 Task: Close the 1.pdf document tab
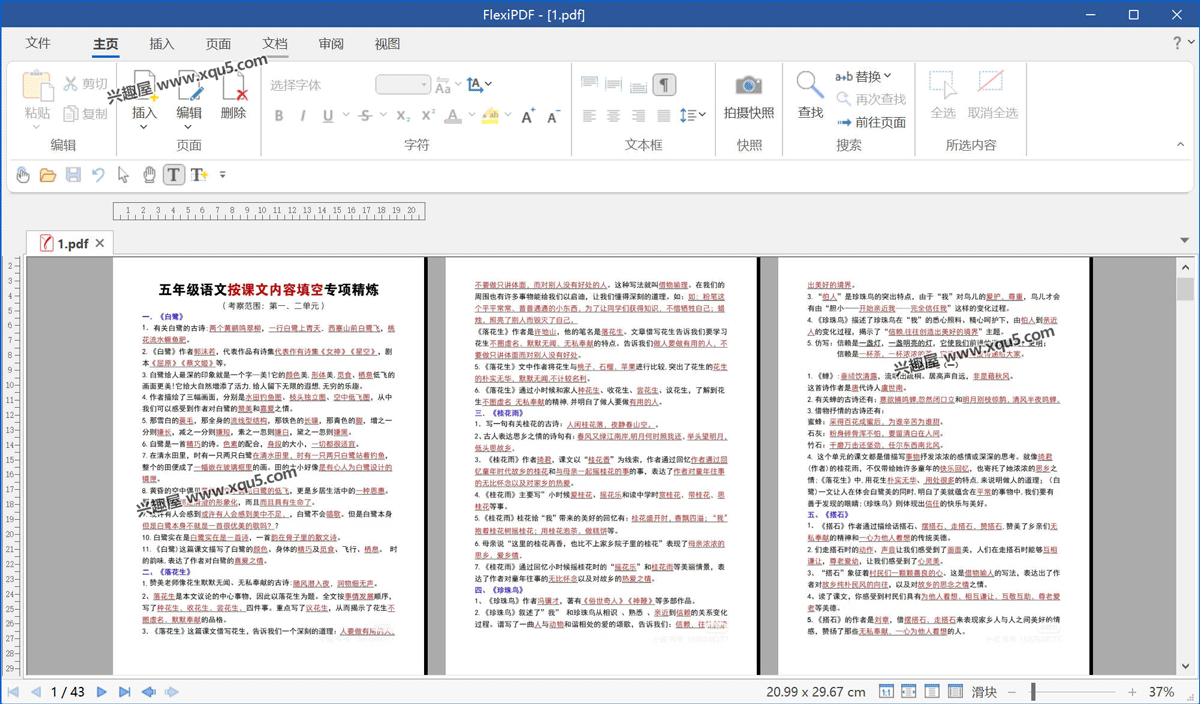(102, 243)
